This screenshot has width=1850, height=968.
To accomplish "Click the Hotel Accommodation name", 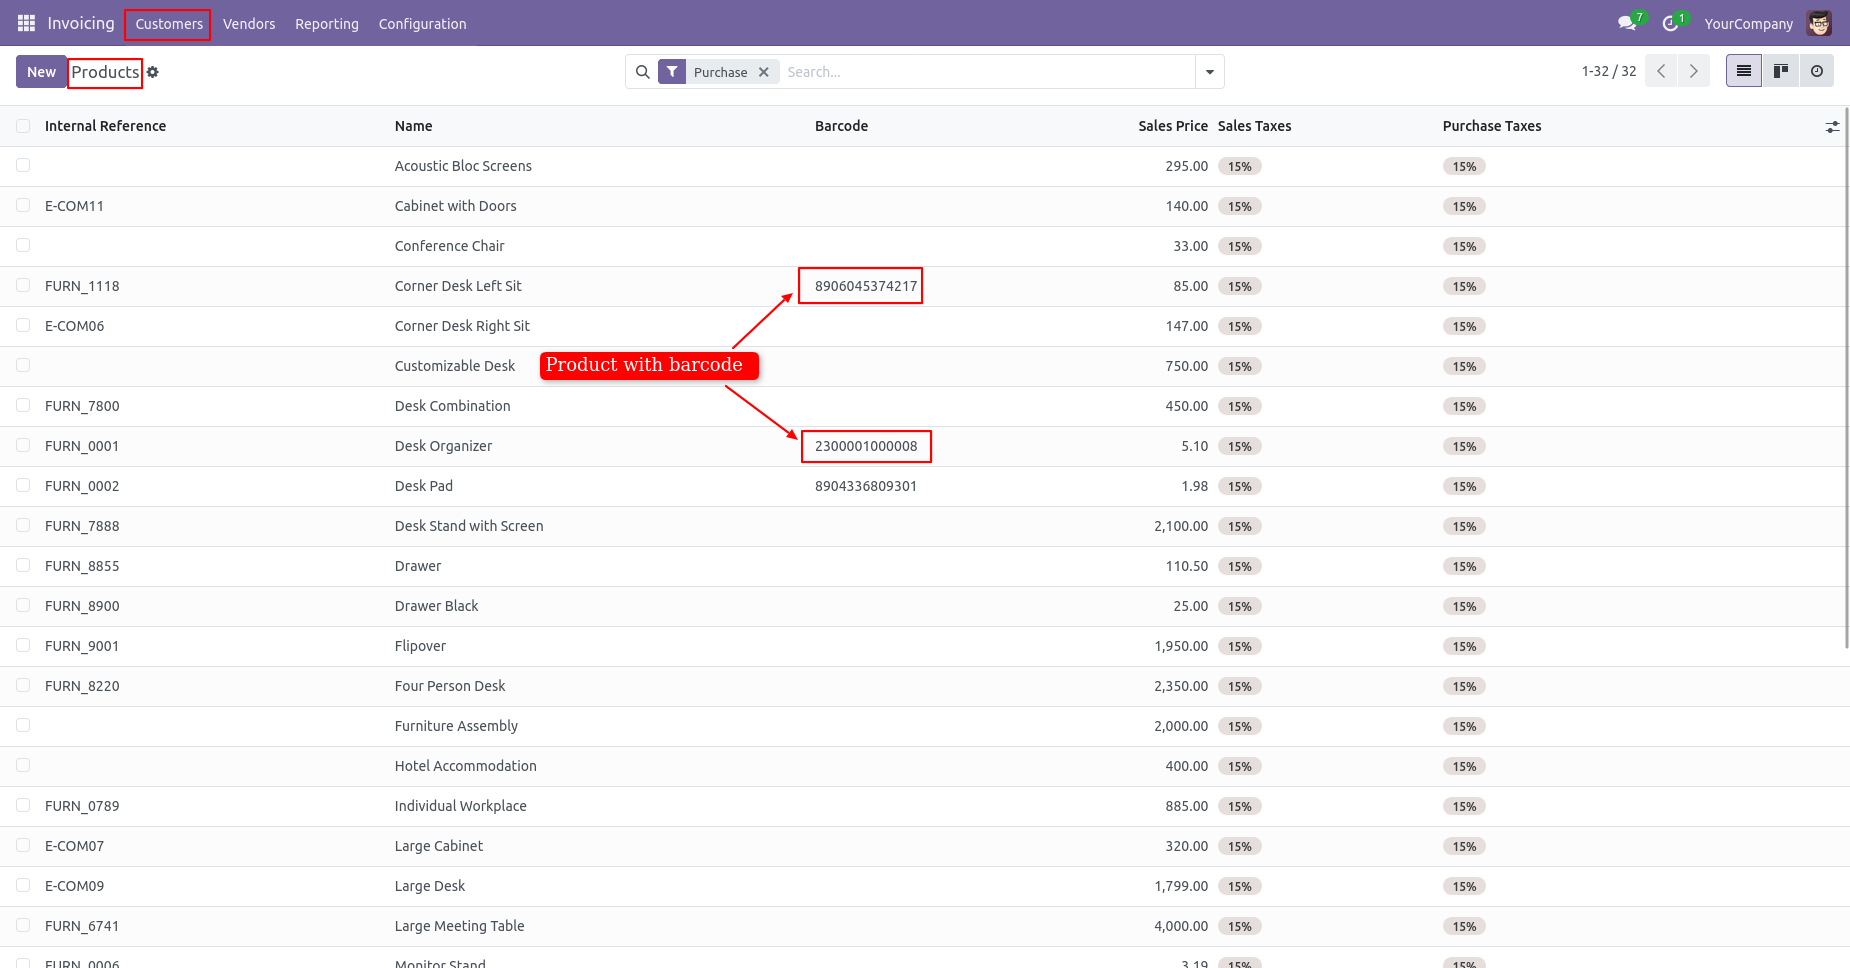I will [466, 766].
